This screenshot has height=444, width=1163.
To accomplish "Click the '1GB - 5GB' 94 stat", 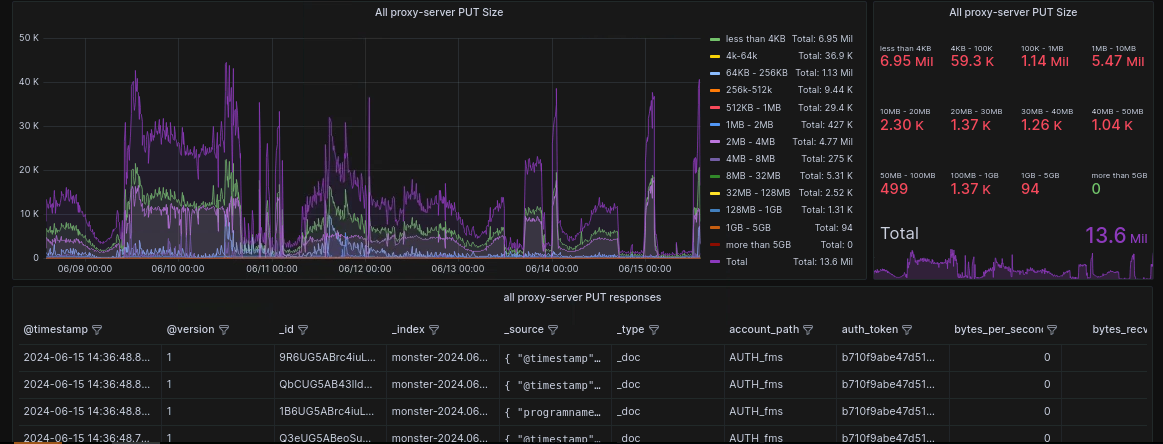I will 1030,189.
